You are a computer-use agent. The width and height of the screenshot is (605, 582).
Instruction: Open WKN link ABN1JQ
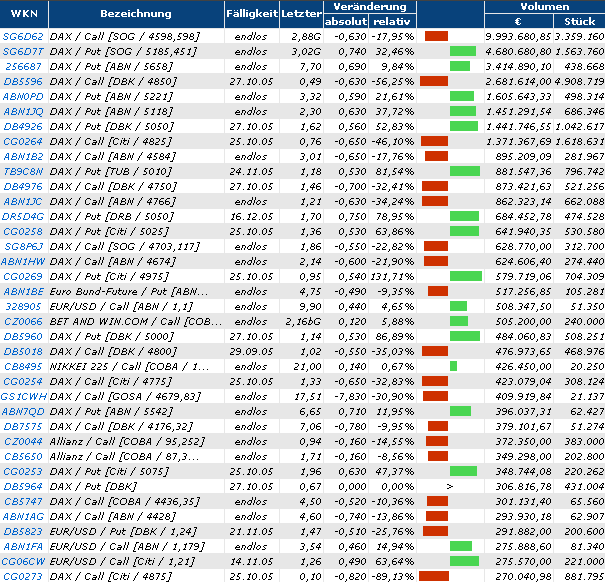23,112
